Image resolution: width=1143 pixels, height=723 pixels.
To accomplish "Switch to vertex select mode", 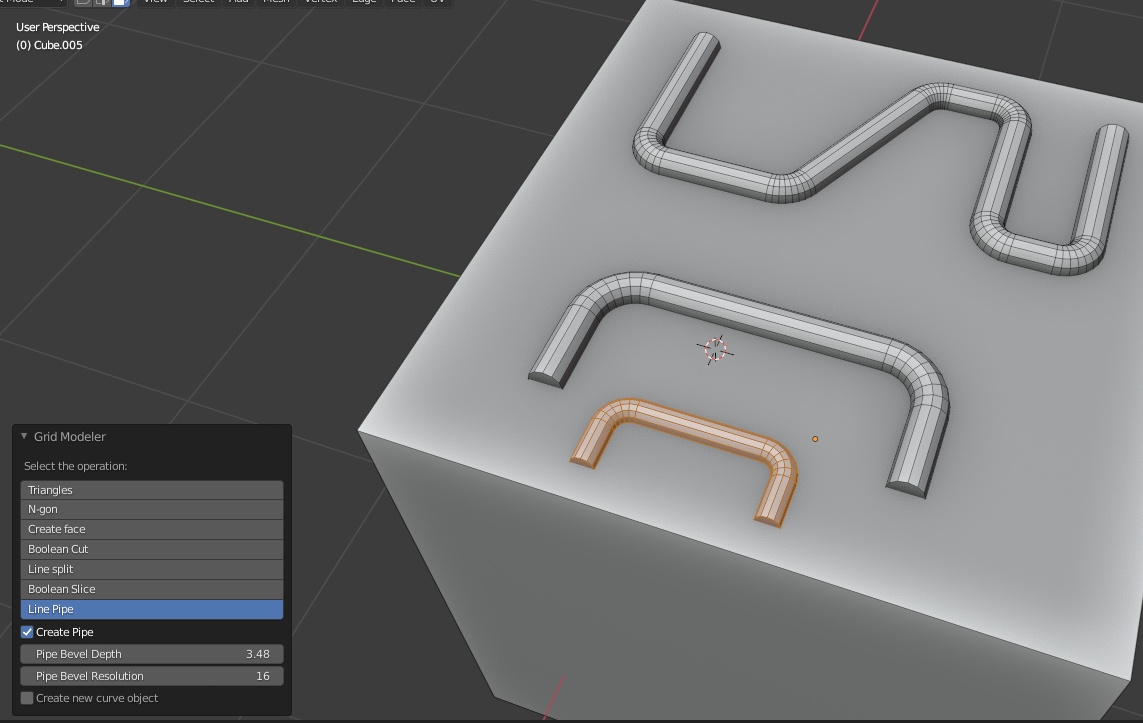I will (85, 3).
